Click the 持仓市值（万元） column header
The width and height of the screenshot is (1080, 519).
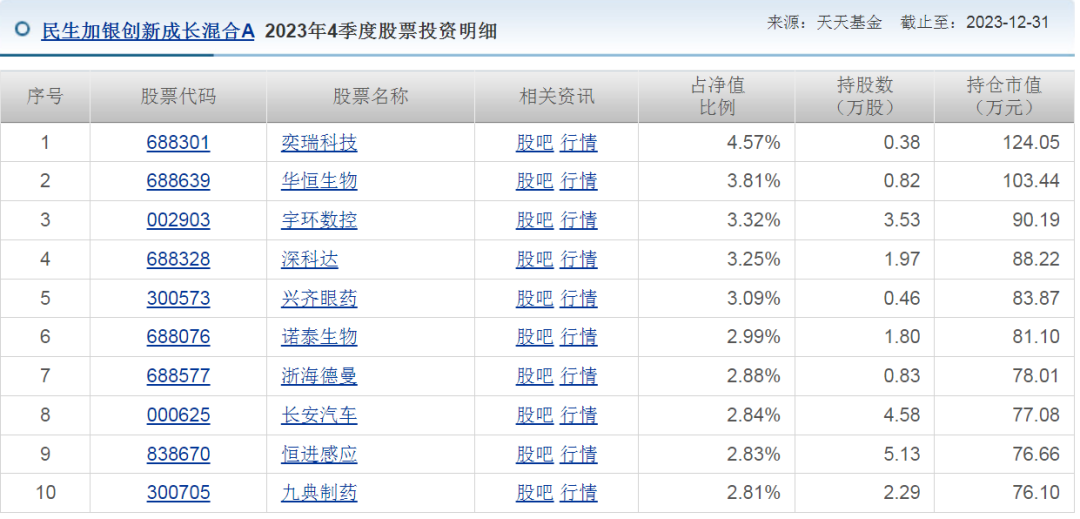(1004, 96)
